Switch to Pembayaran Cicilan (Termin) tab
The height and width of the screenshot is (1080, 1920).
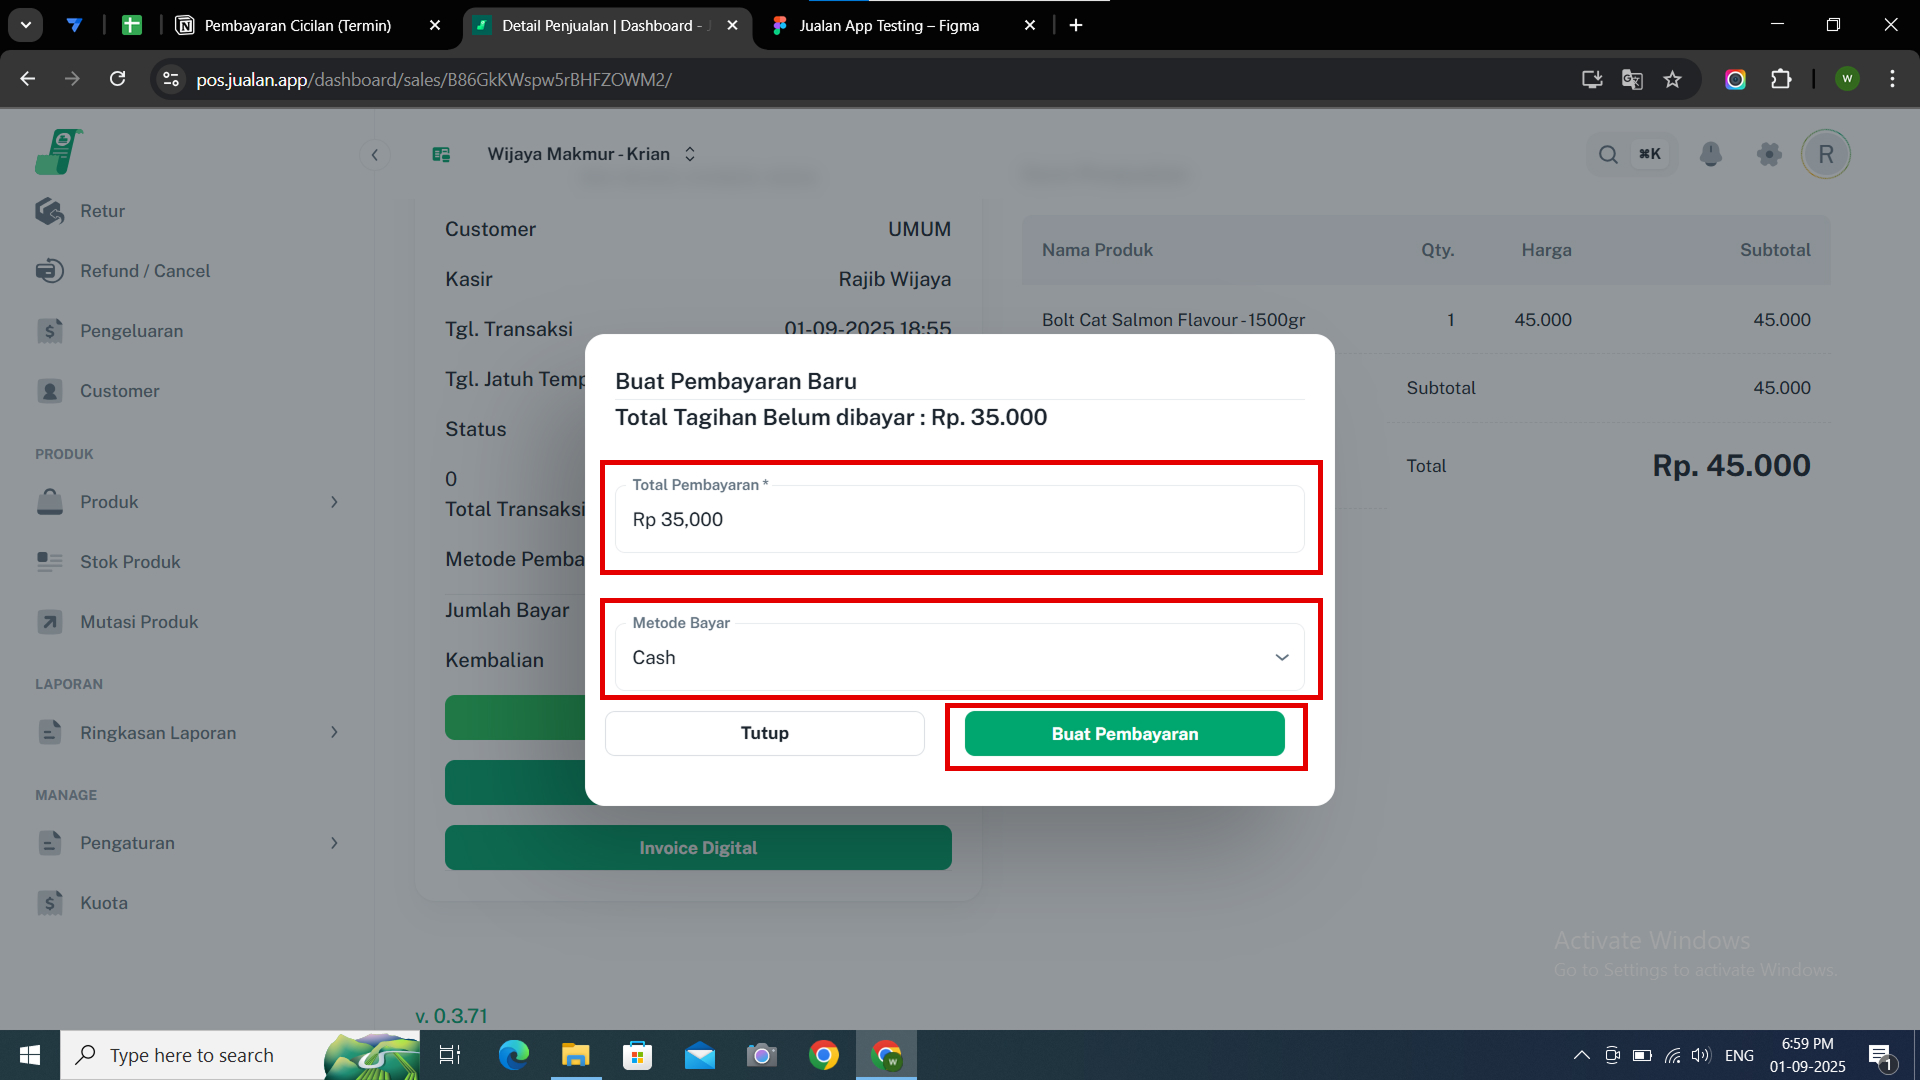pyautogui.click(x=298, y=25)
